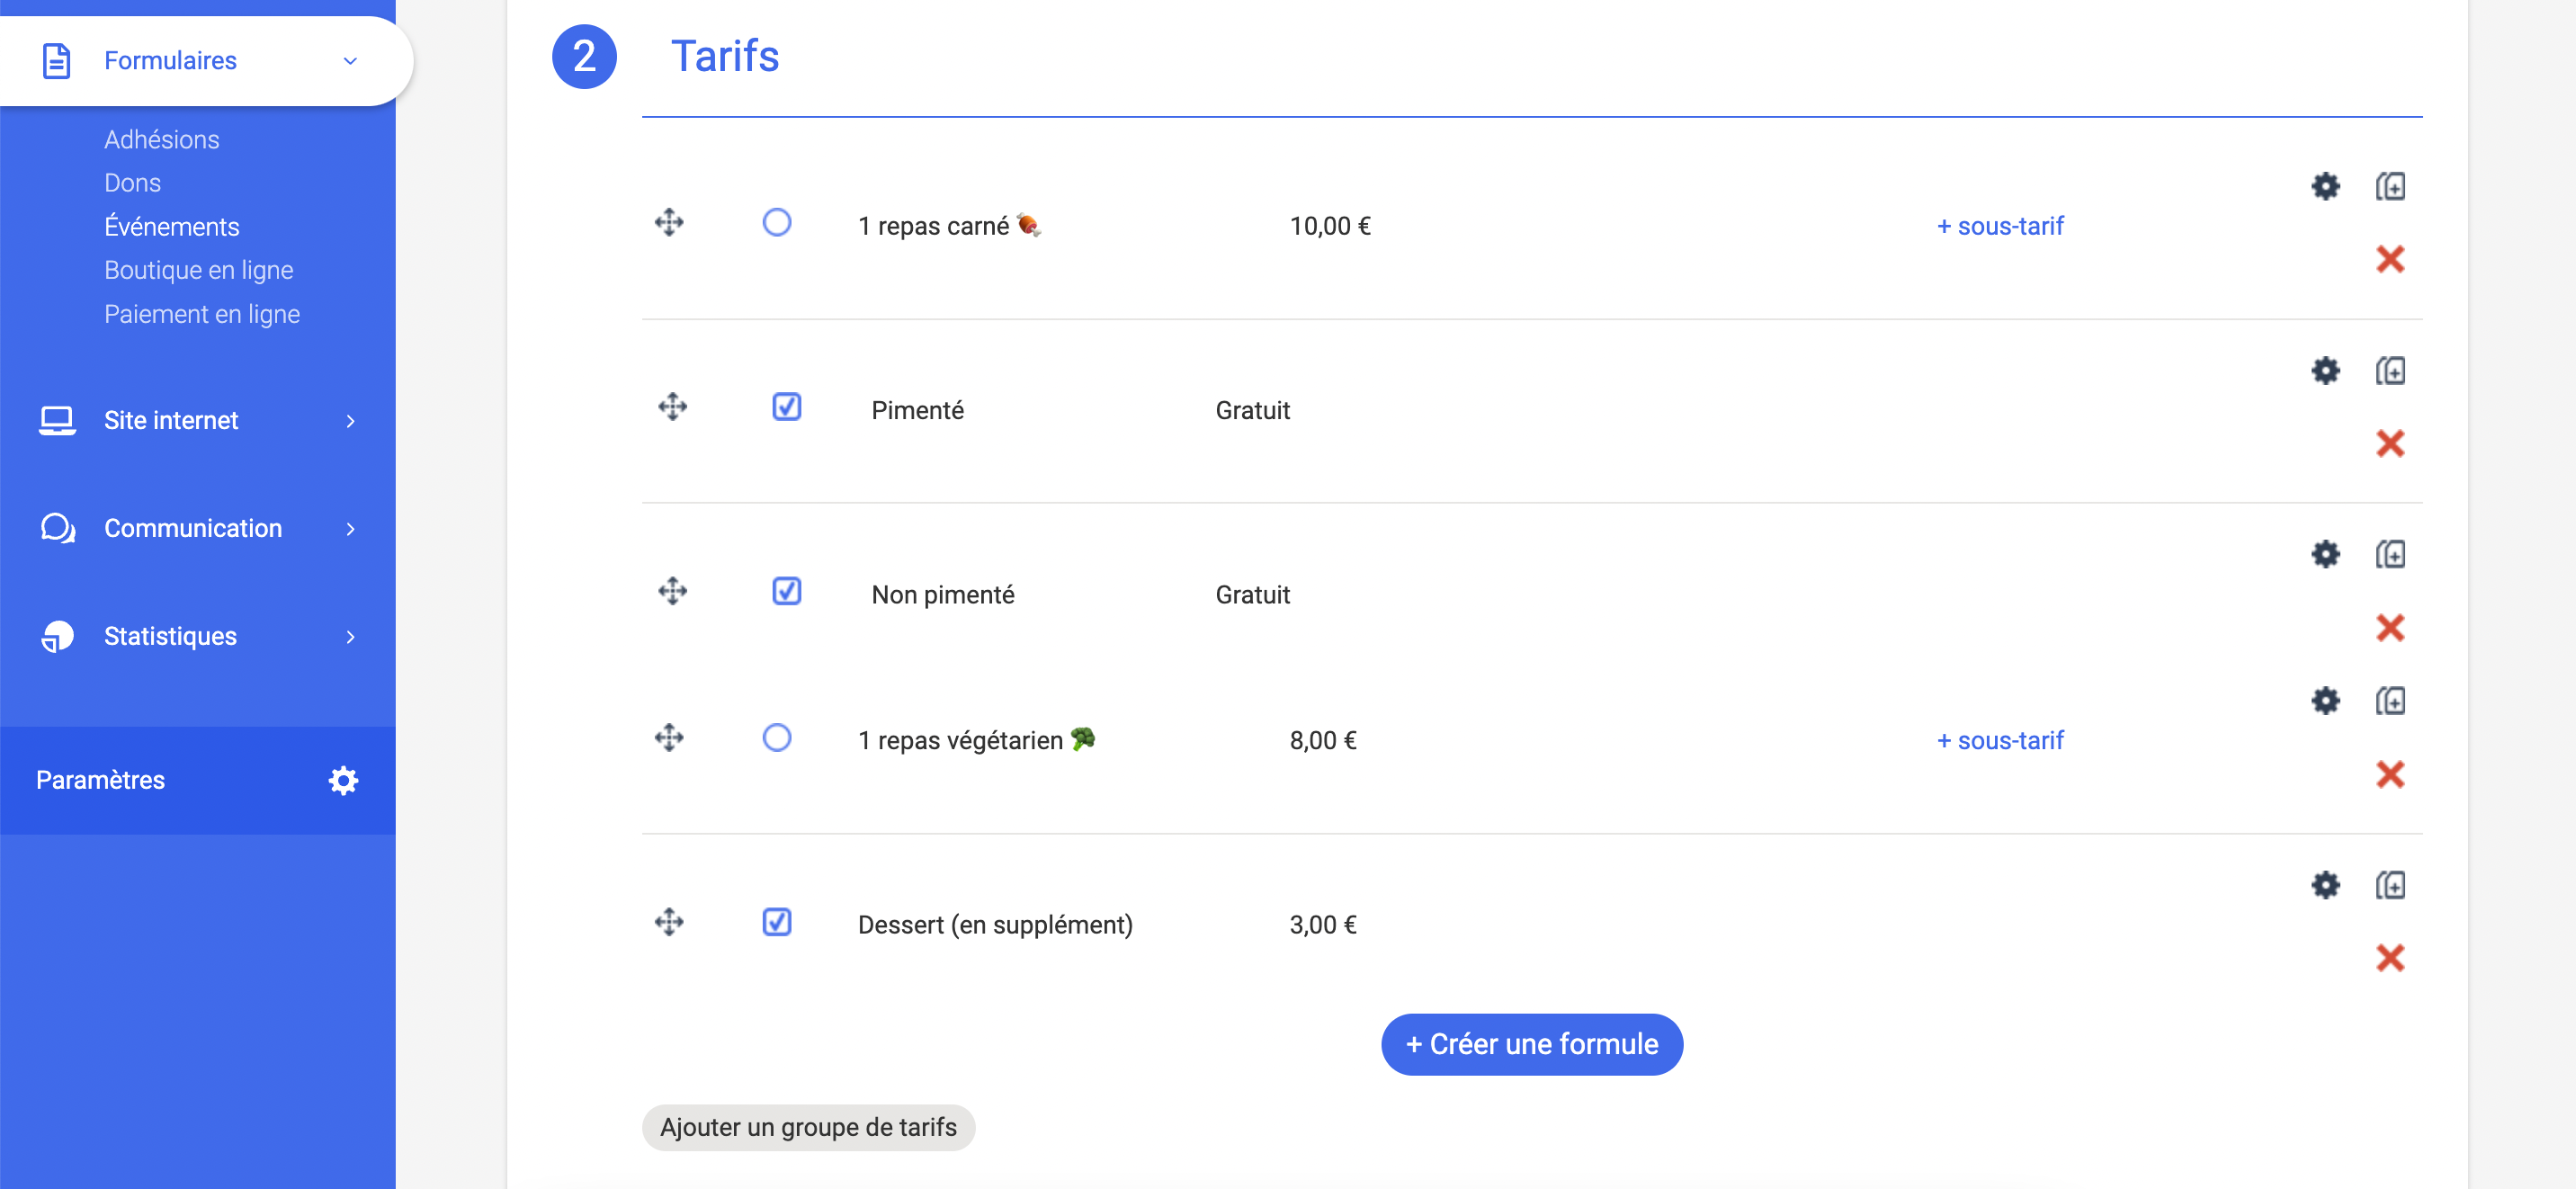Click the 10,00 € price

point(1330,226)
